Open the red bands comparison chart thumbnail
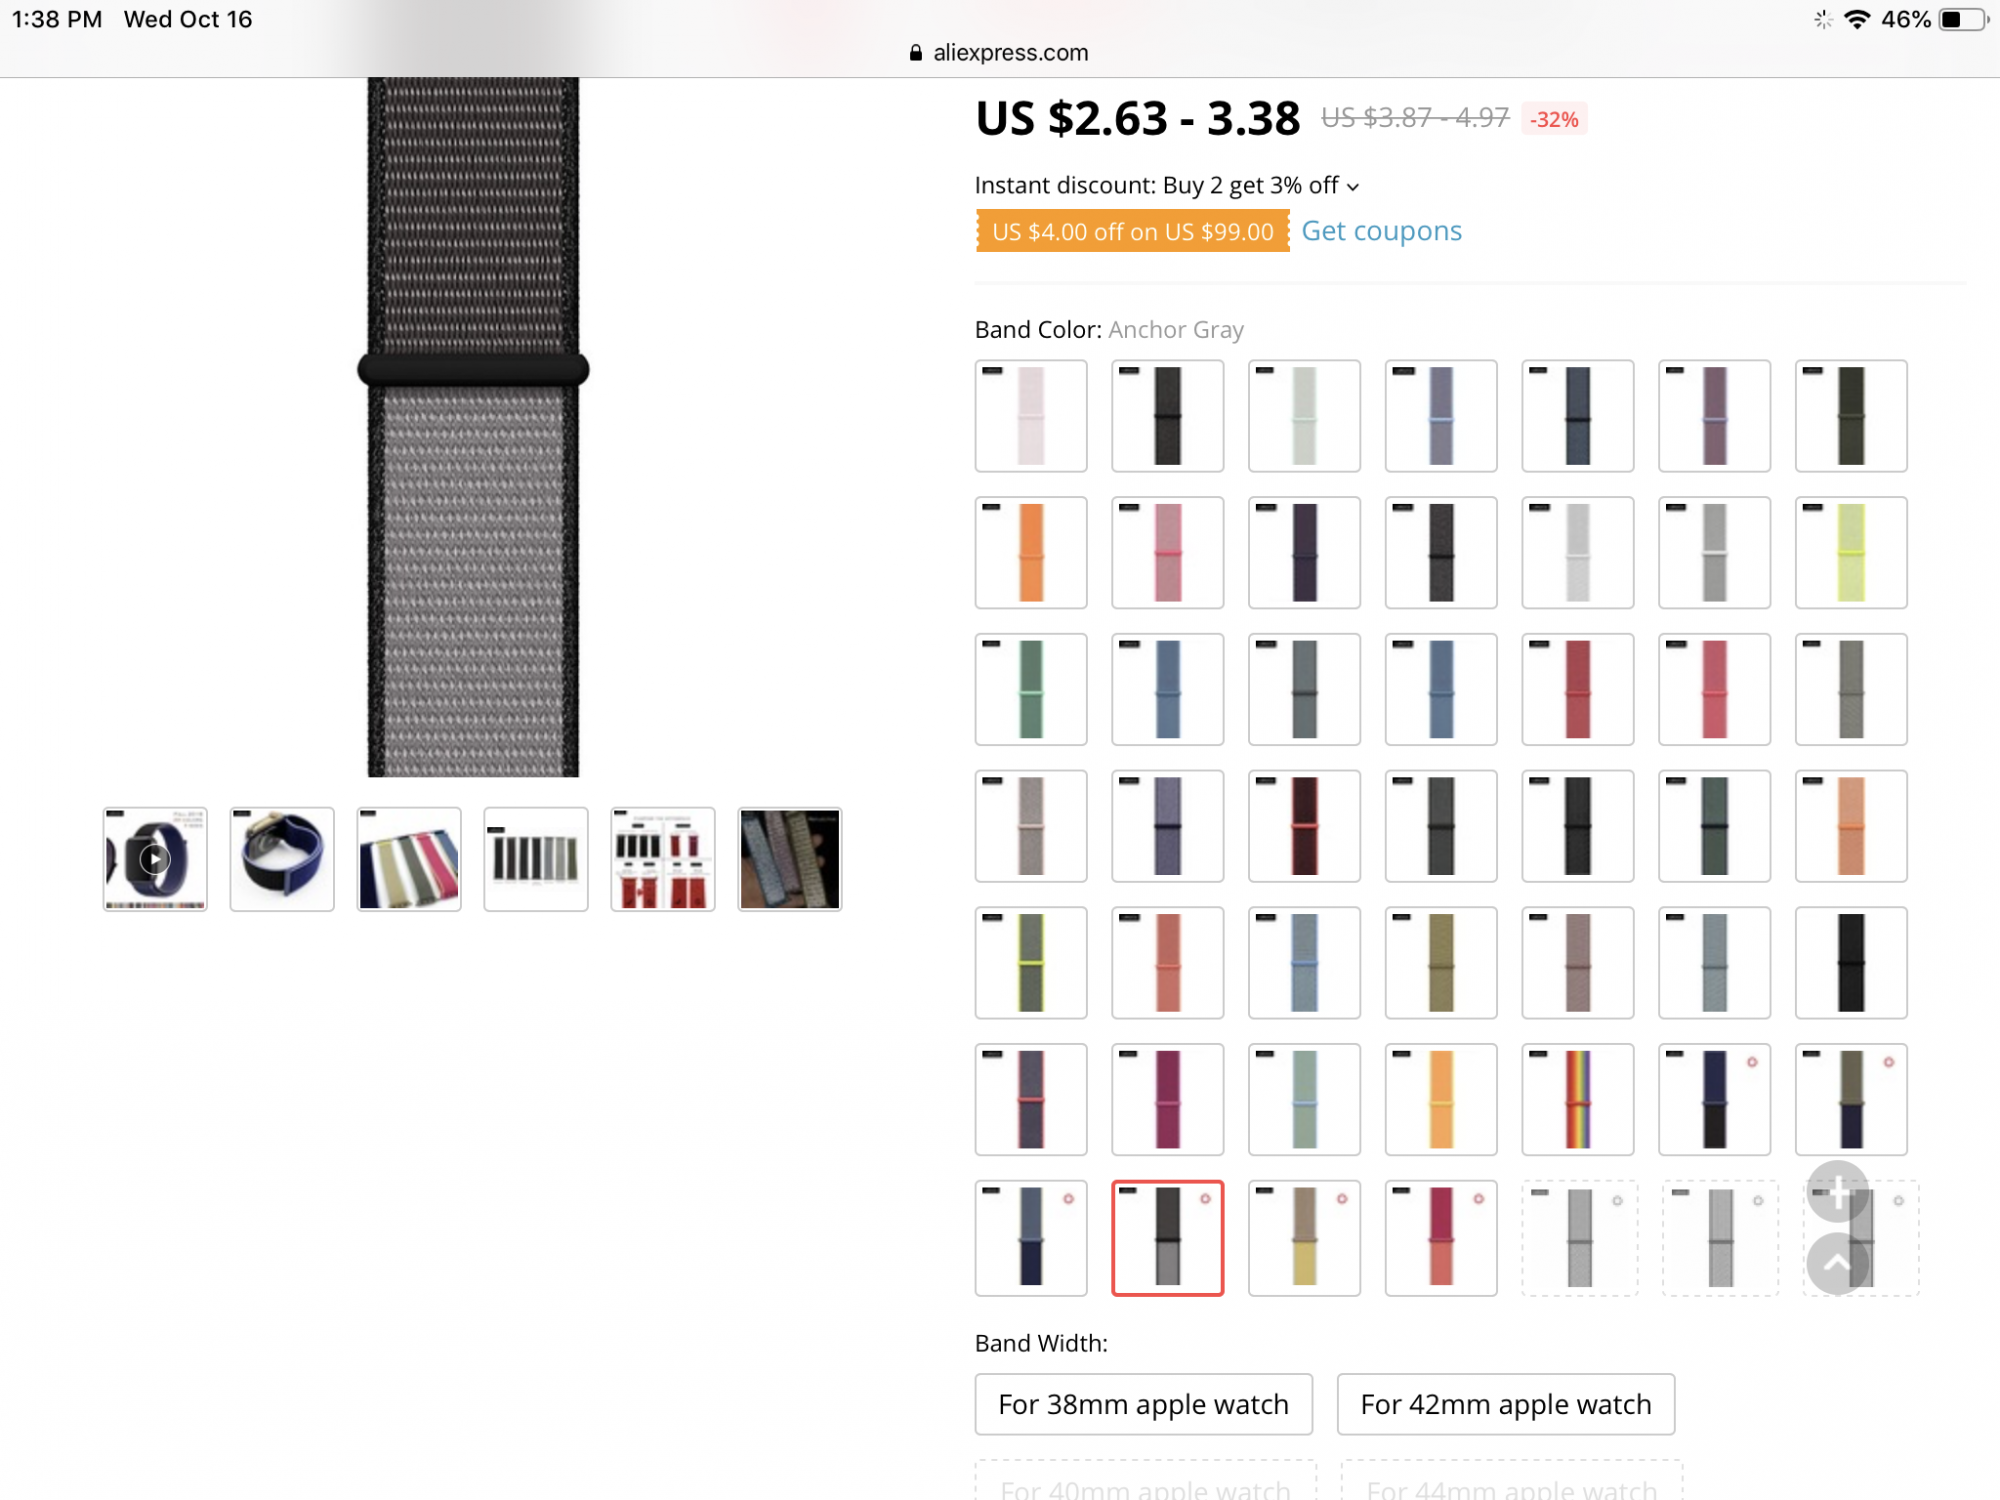Viewport: 2000px width, 1500px height. (663, 859)
